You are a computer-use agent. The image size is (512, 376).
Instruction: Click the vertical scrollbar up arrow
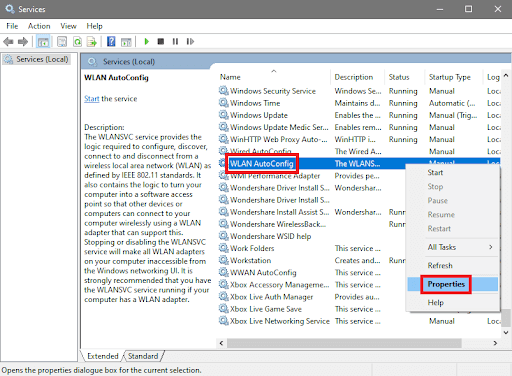click(x=506, y=76)
